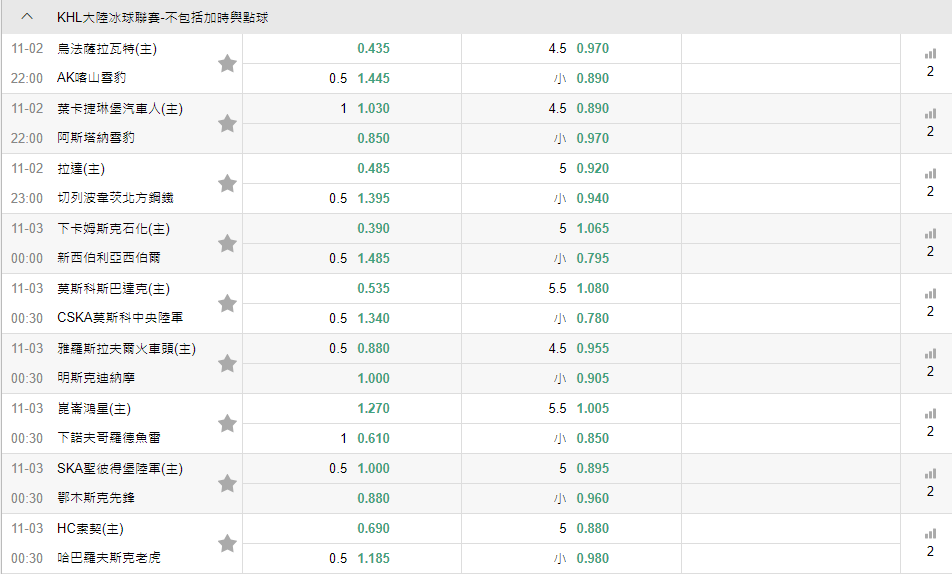The height and width of the screenshot is (574, 952).
Task: Favorite the 葉卡捷琳堡汽車人 match star
Action: pyautogui.click(x=227, y=123)
